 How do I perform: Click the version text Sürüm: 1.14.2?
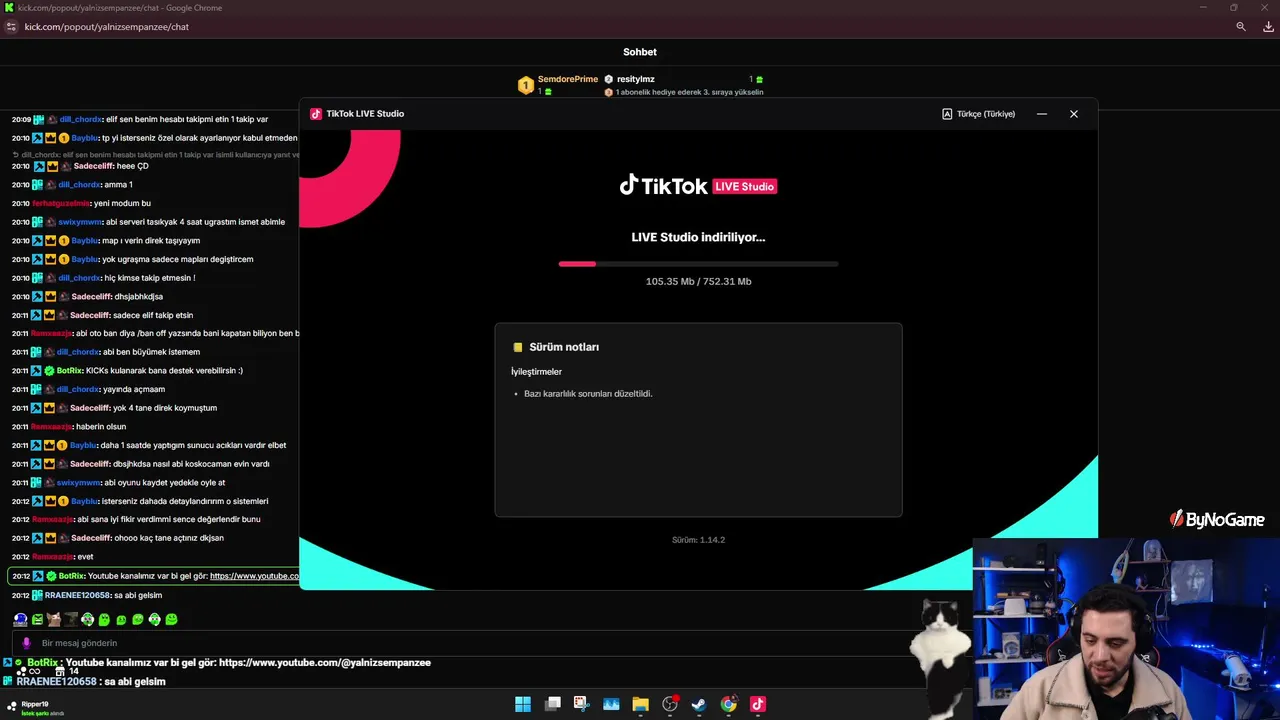698,540
